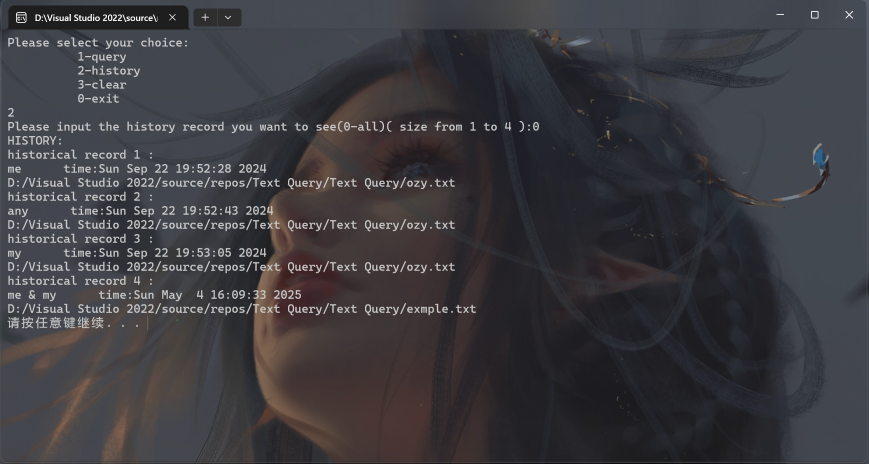Click the 'HISTORY:' heading line
The height and width of the screenshot is (464, 869).
pos(35,141)
